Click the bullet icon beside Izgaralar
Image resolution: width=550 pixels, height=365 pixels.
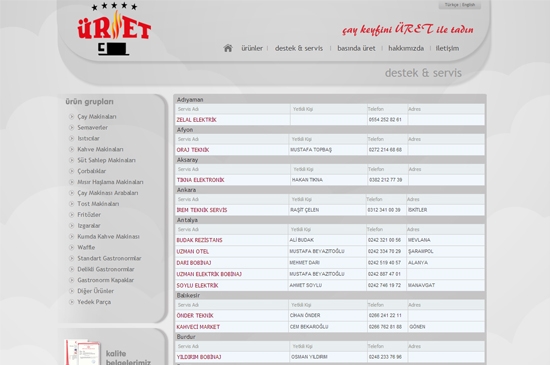tap(71, 225)
